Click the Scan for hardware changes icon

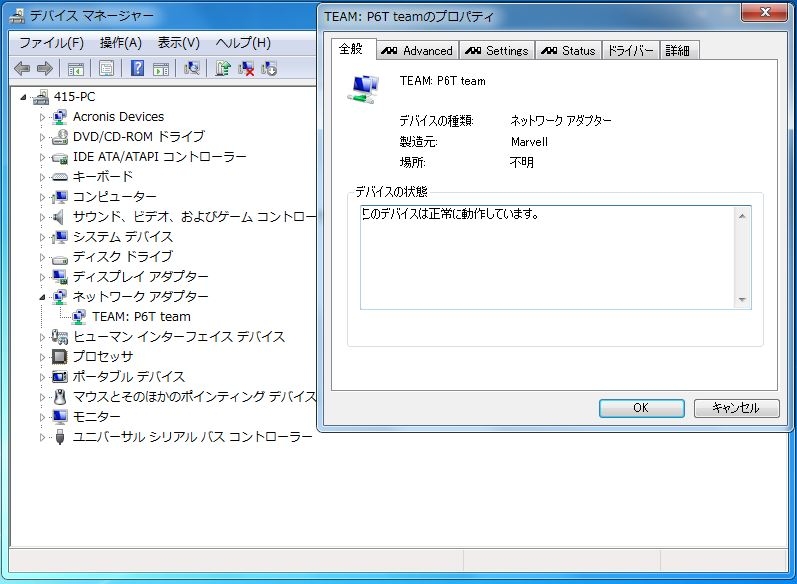tap(192, 68)
